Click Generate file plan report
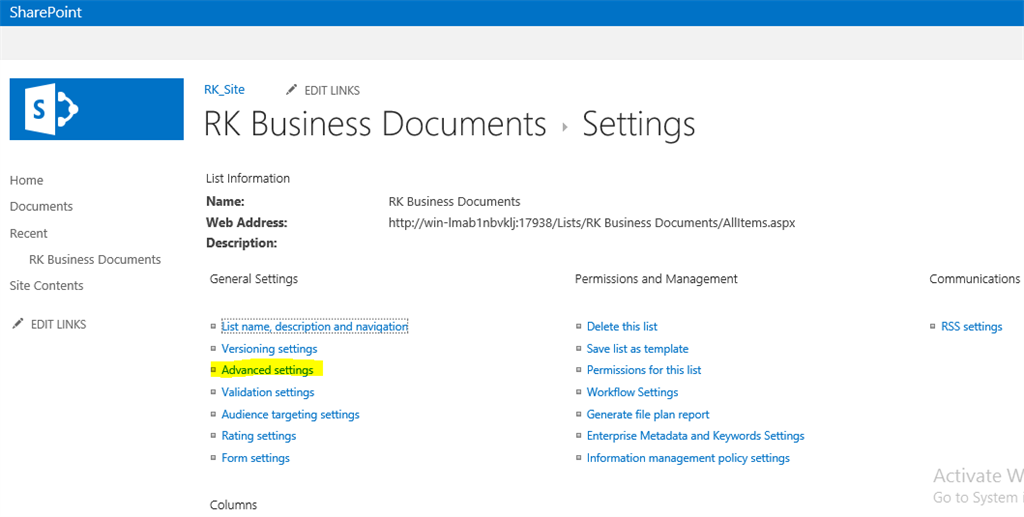Screen dimensions: 1024x517 click(648, 414)
